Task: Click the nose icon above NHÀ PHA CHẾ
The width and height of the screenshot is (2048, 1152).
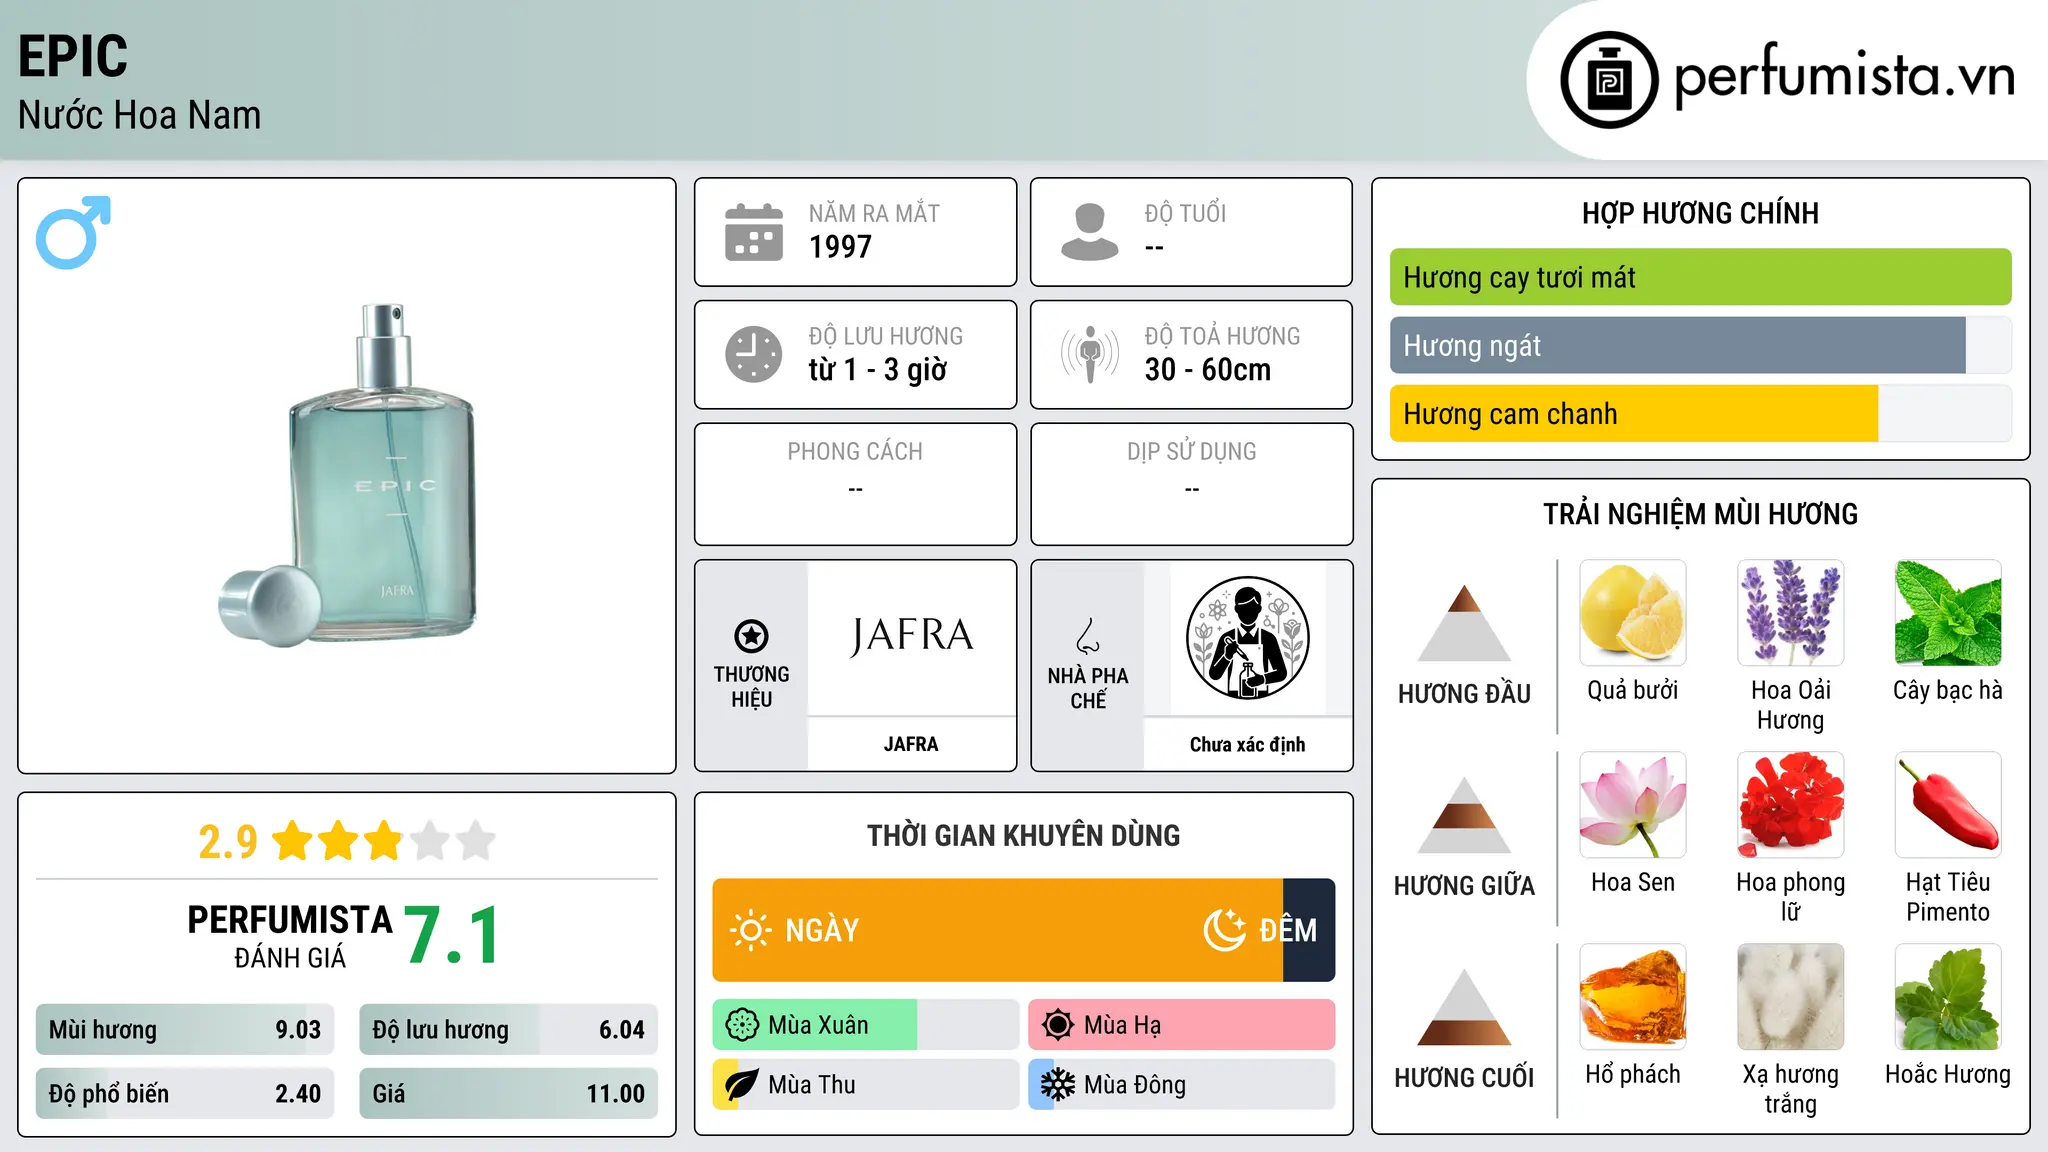Action: [x=1088, y=636]
